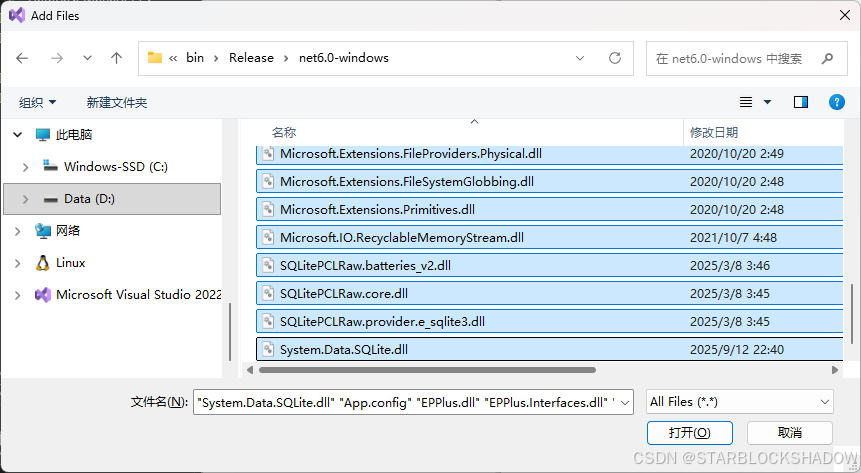This screenshot has height=473, width=861.
Task: Close the Add Files dialog
Action: pyautogui.click(x=845, y=15)
